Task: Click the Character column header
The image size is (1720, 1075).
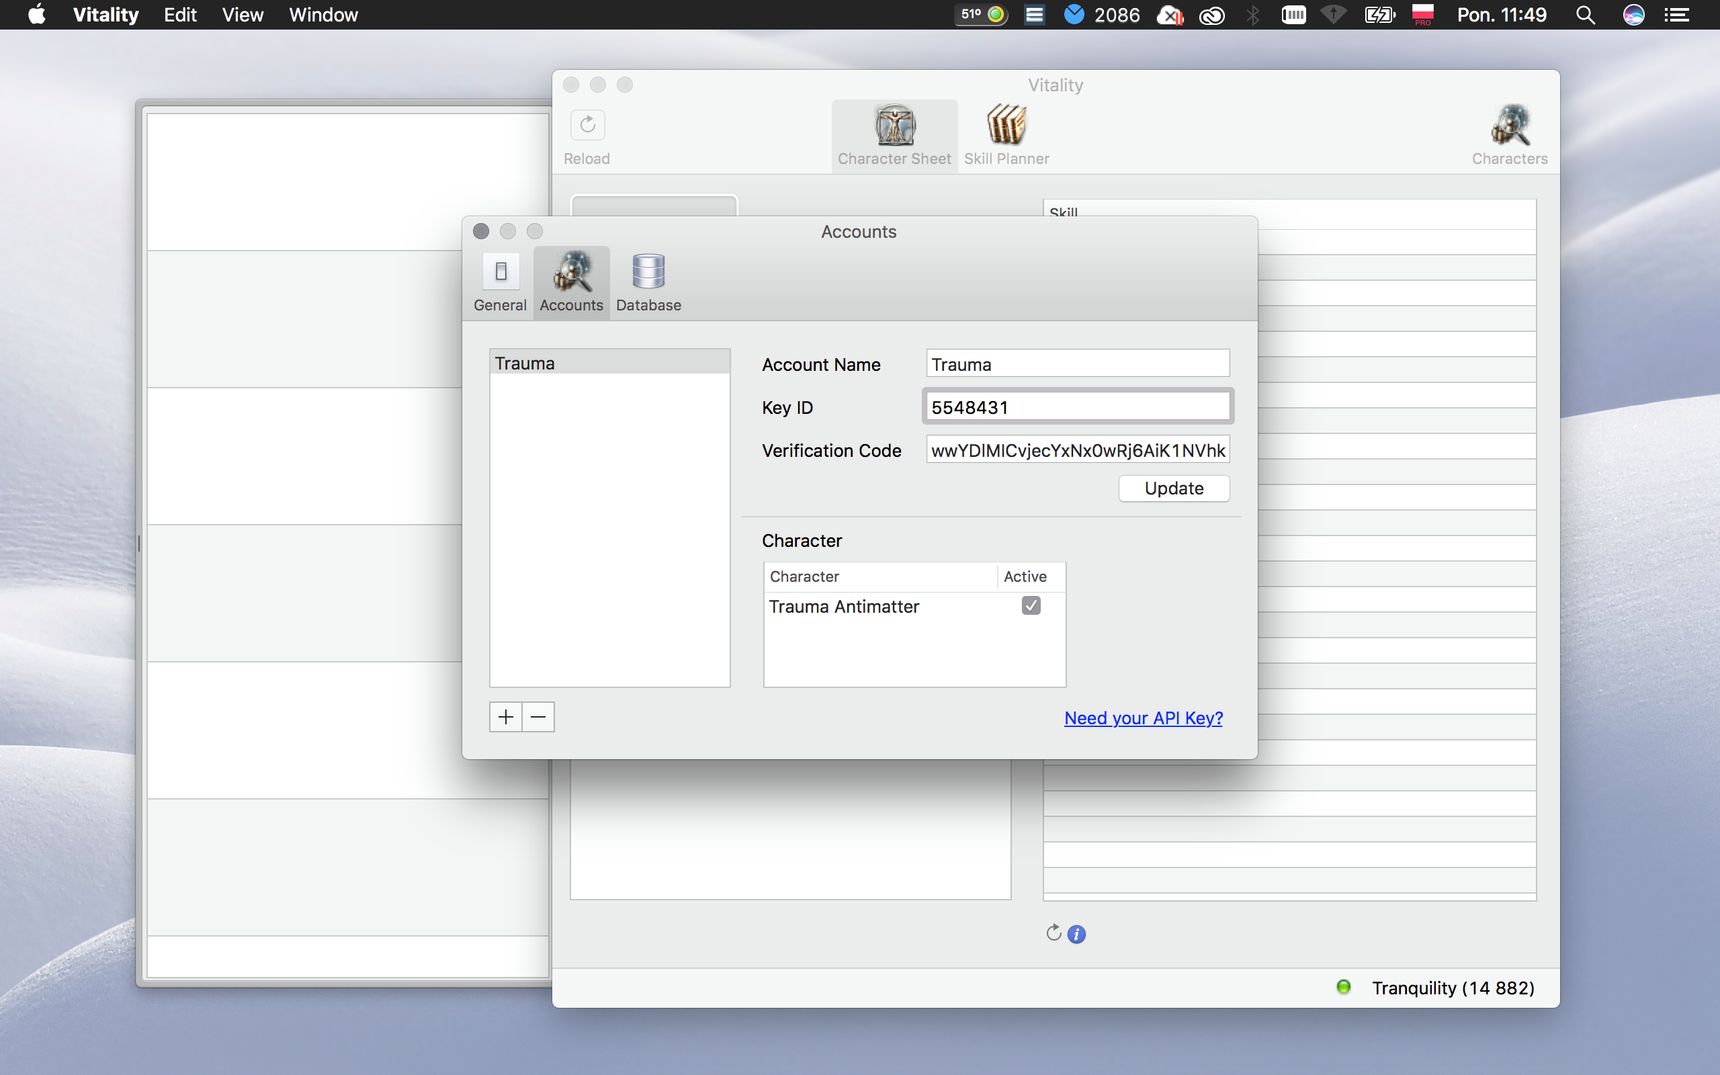Action: coord(880,577)
